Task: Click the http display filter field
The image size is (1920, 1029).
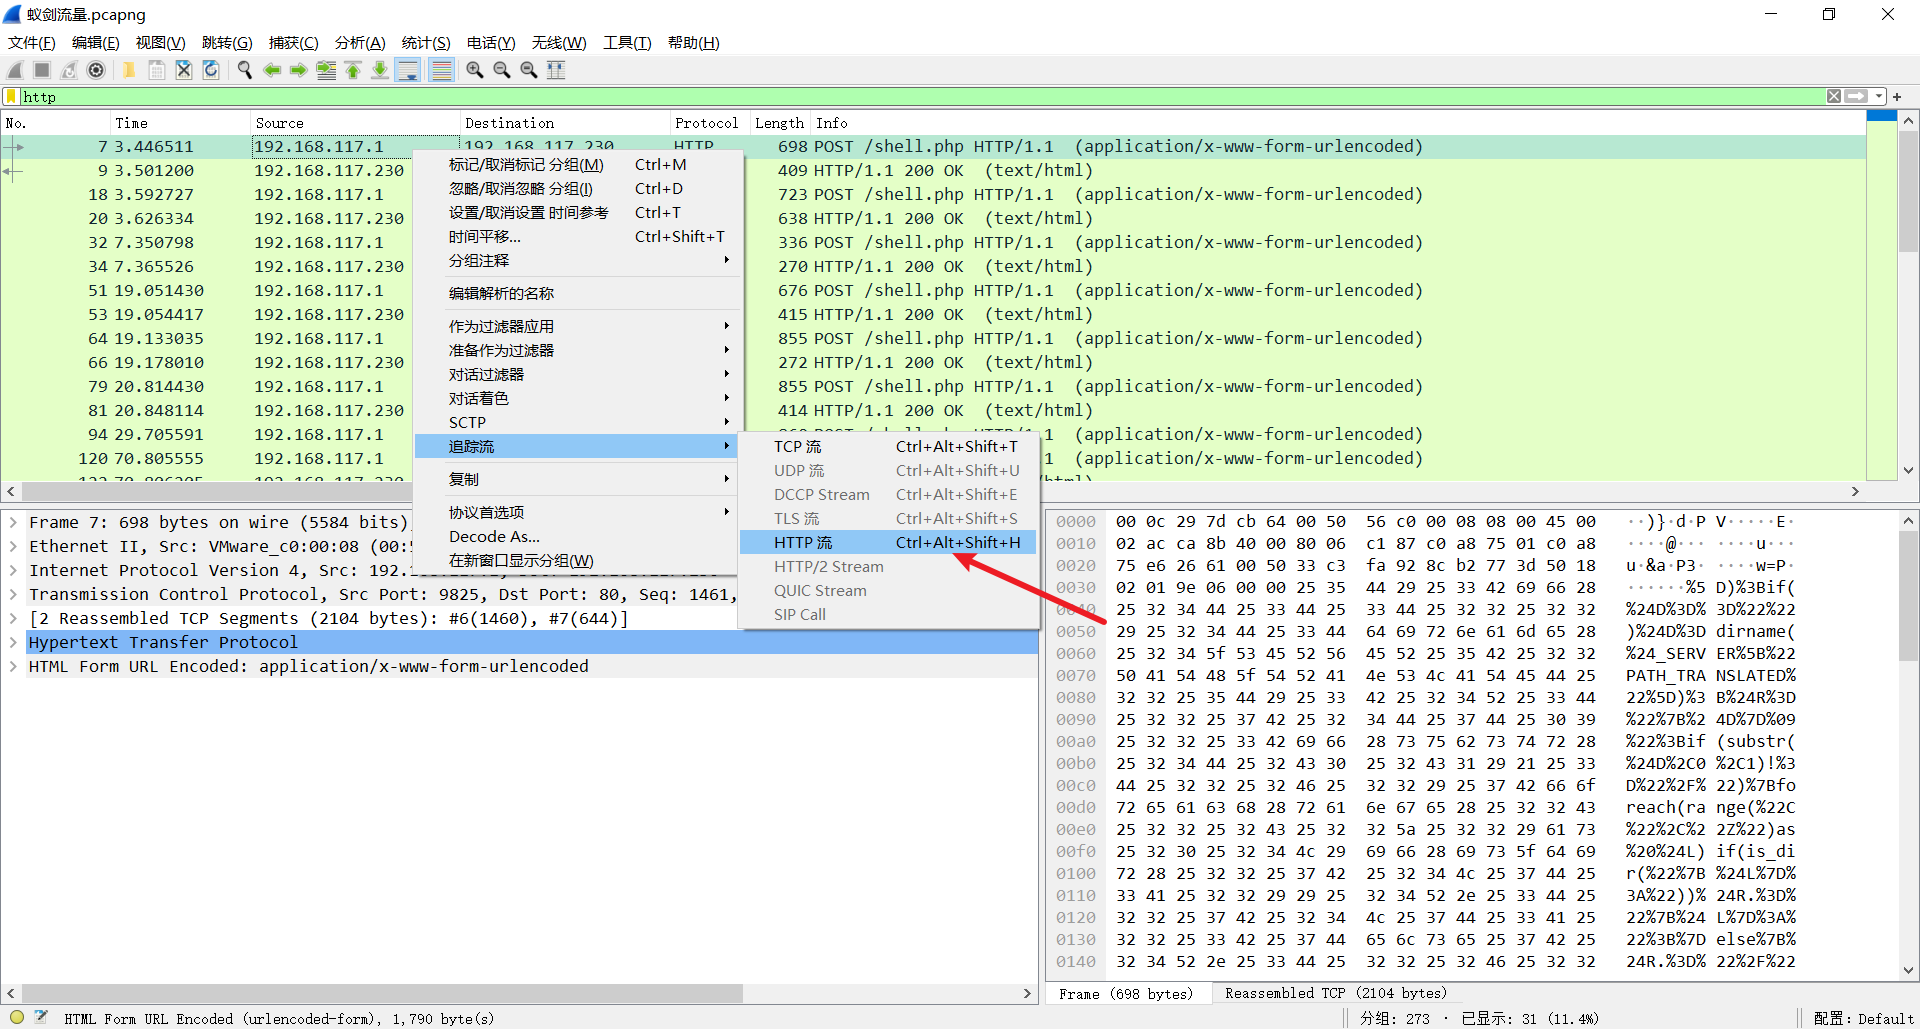Action: 900,97
